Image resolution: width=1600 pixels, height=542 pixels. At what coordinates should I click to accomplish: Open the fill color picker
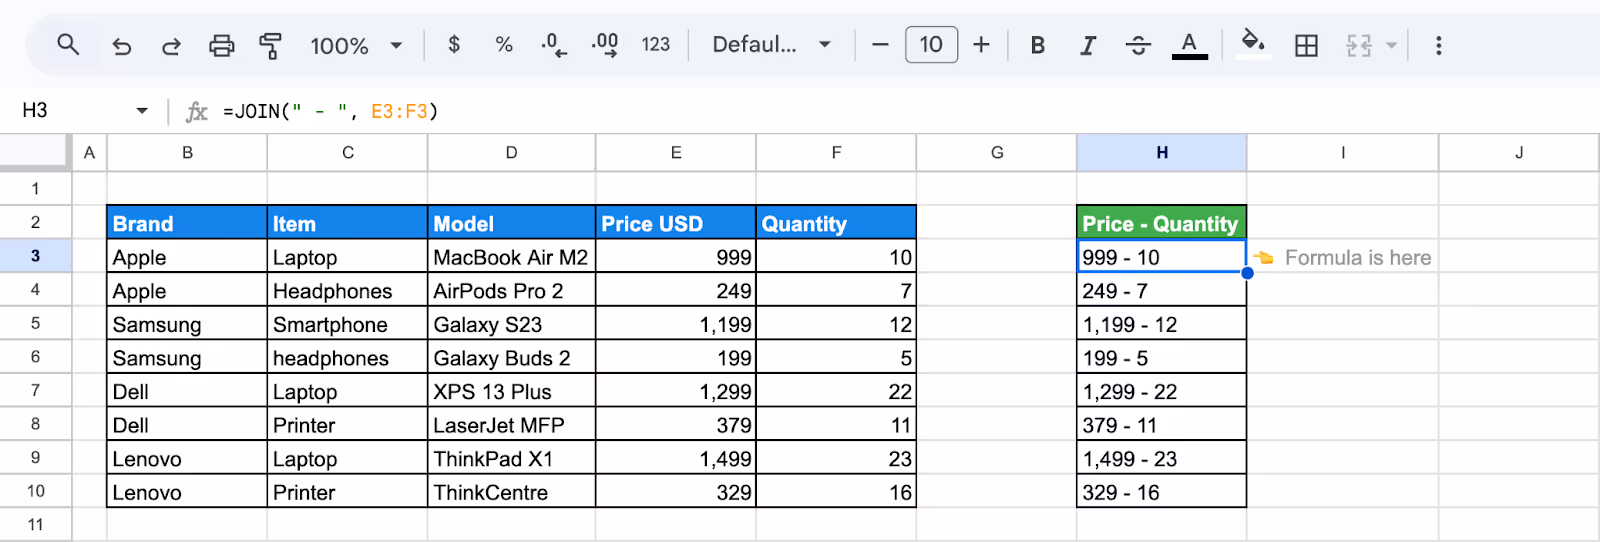[x=1253, y=44]
